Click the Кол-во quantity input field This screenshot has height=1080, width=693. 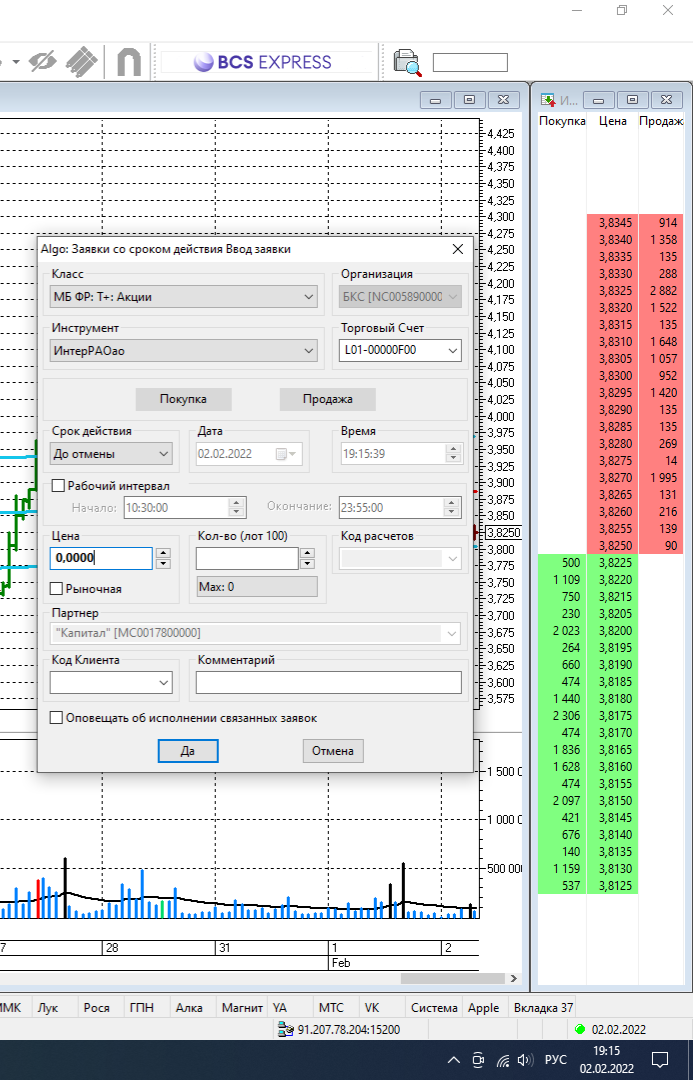click(x=248, y=558)
